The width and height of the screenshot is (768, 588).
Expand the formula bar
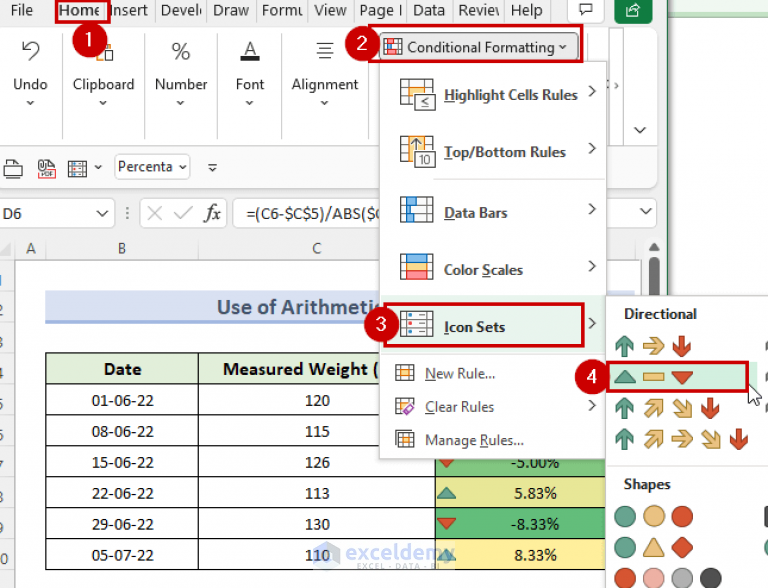click(646, 212)
